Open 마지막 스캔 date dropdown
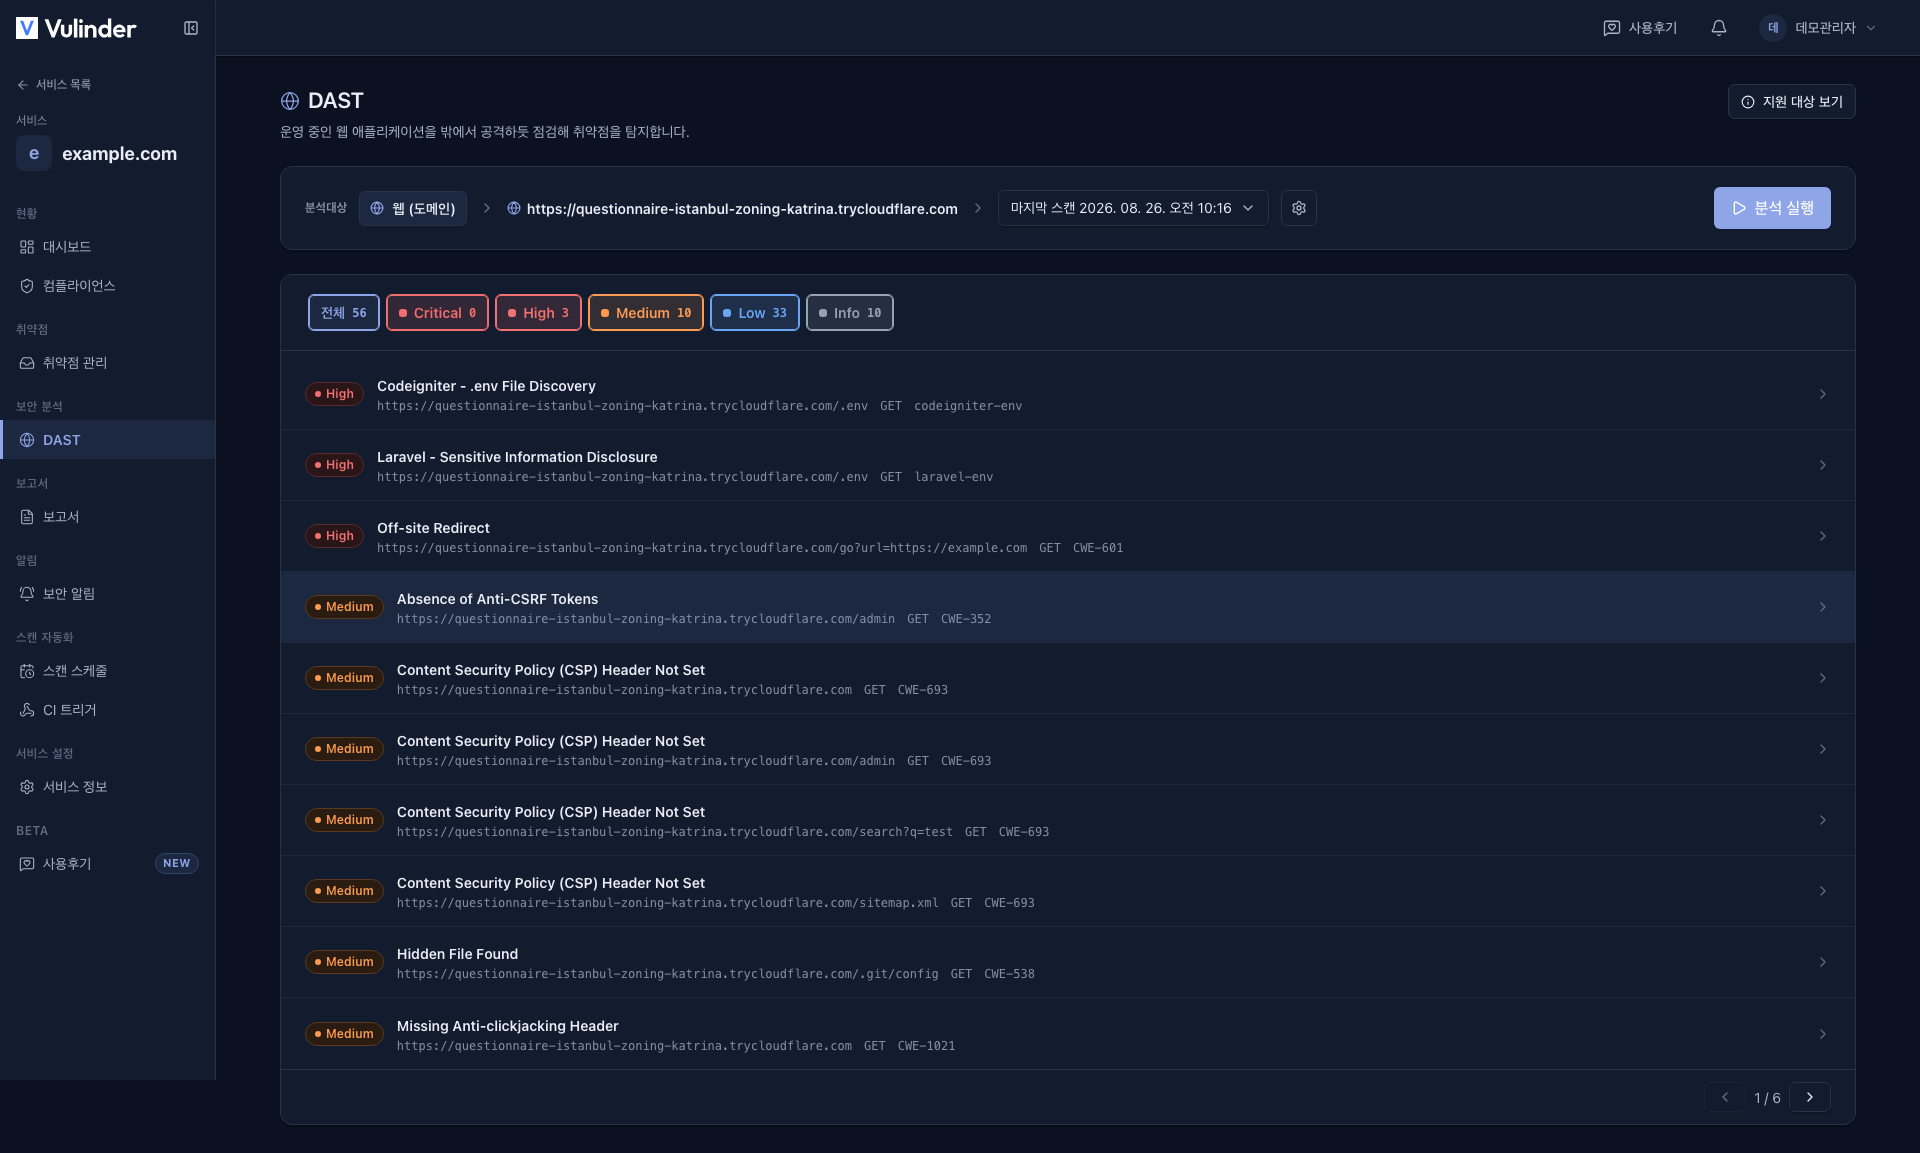Viewport: 1920px width, 1153px height. [x=1133, y=208]
